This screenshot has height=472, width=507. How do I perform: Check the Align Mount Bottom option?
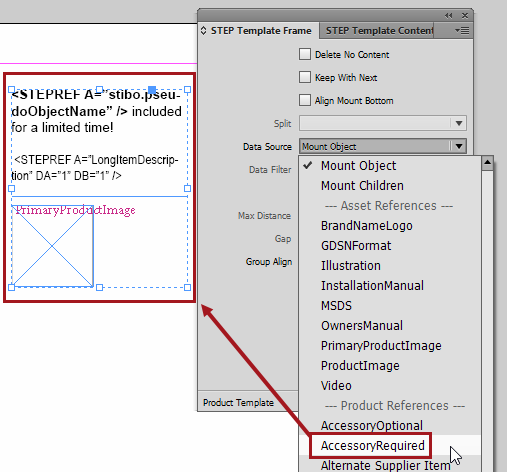pyautogui.click(x=305, y=100)
